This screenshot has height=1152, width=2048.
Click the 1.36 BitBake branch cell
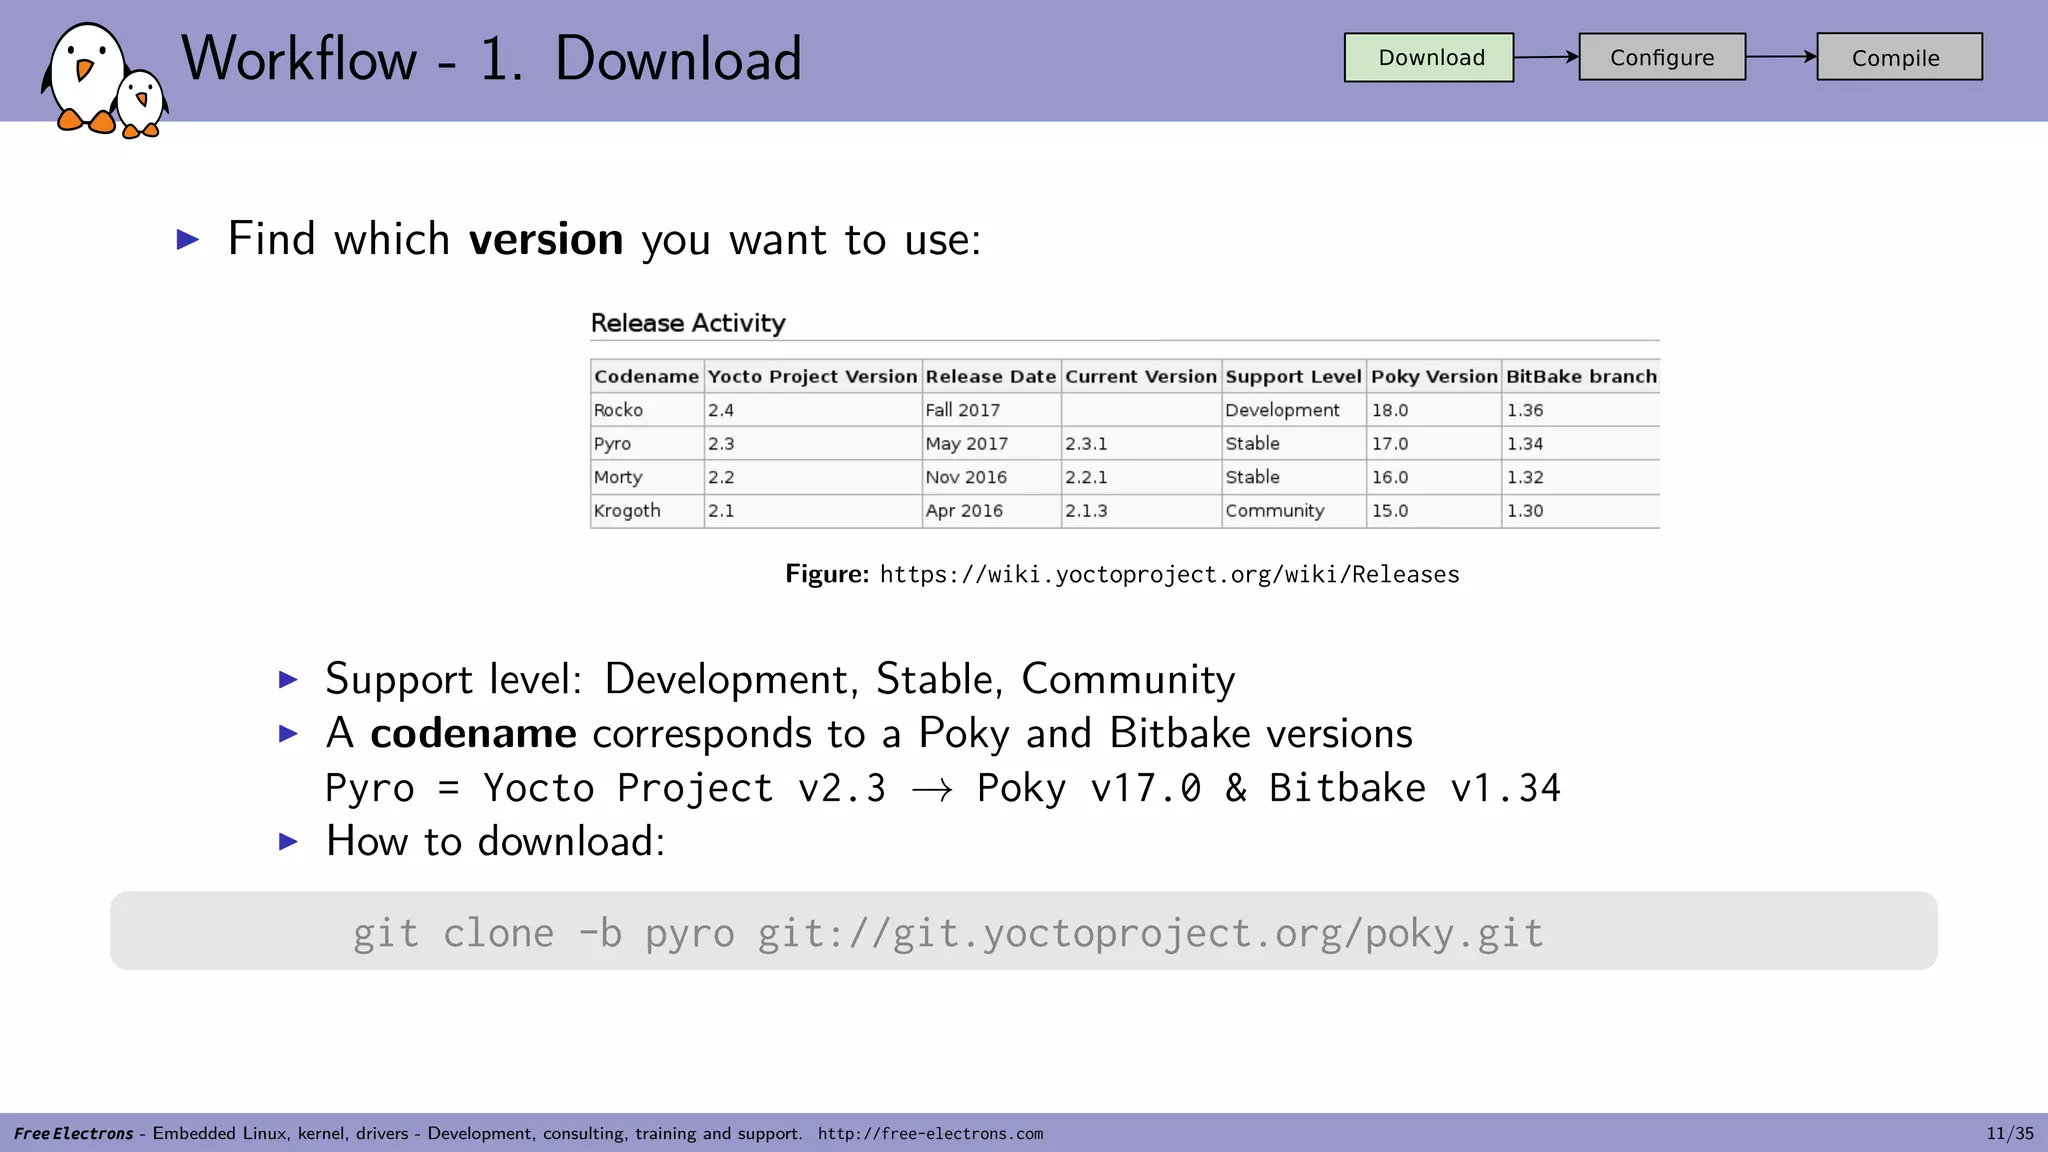tap(1581, 410)
